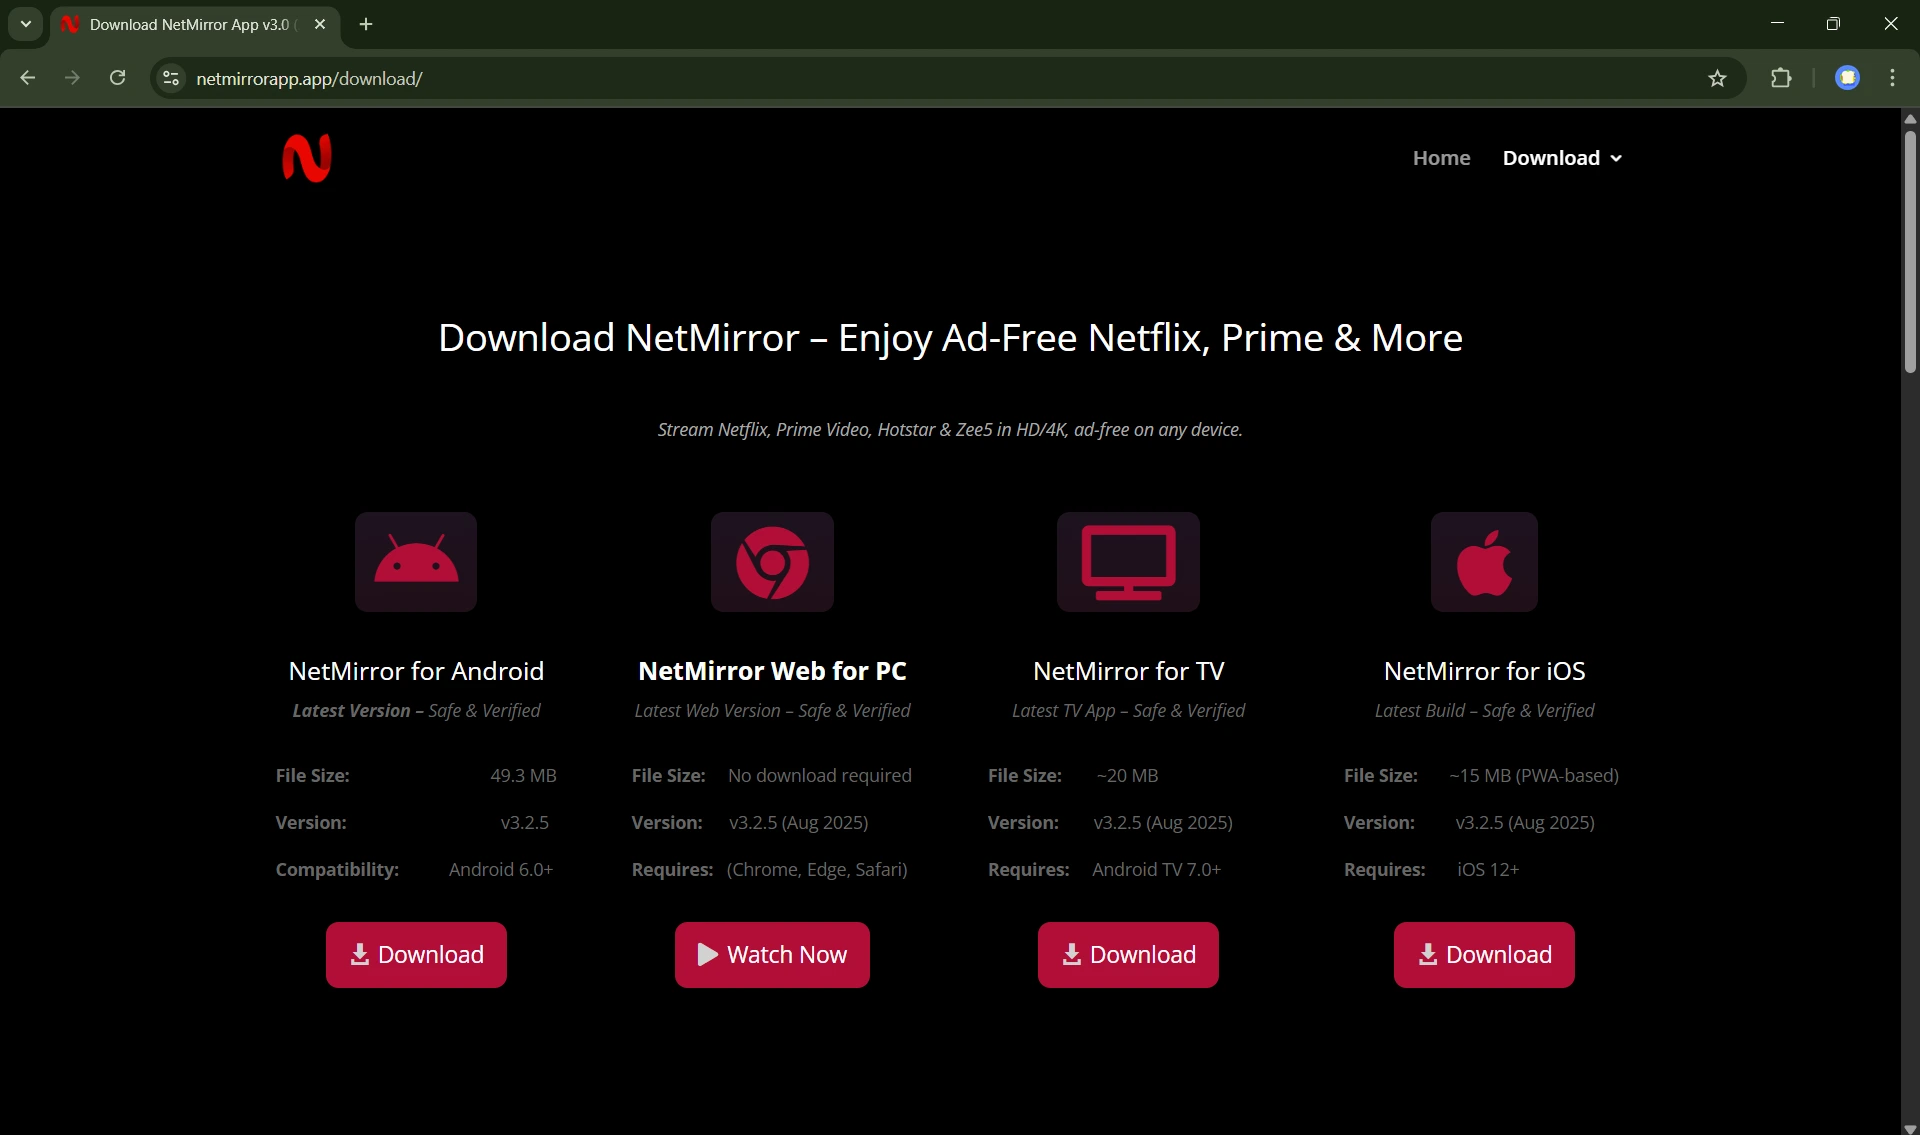
Task: Click the Android TV 7.0+ requirement
Action: [1156, 869]
